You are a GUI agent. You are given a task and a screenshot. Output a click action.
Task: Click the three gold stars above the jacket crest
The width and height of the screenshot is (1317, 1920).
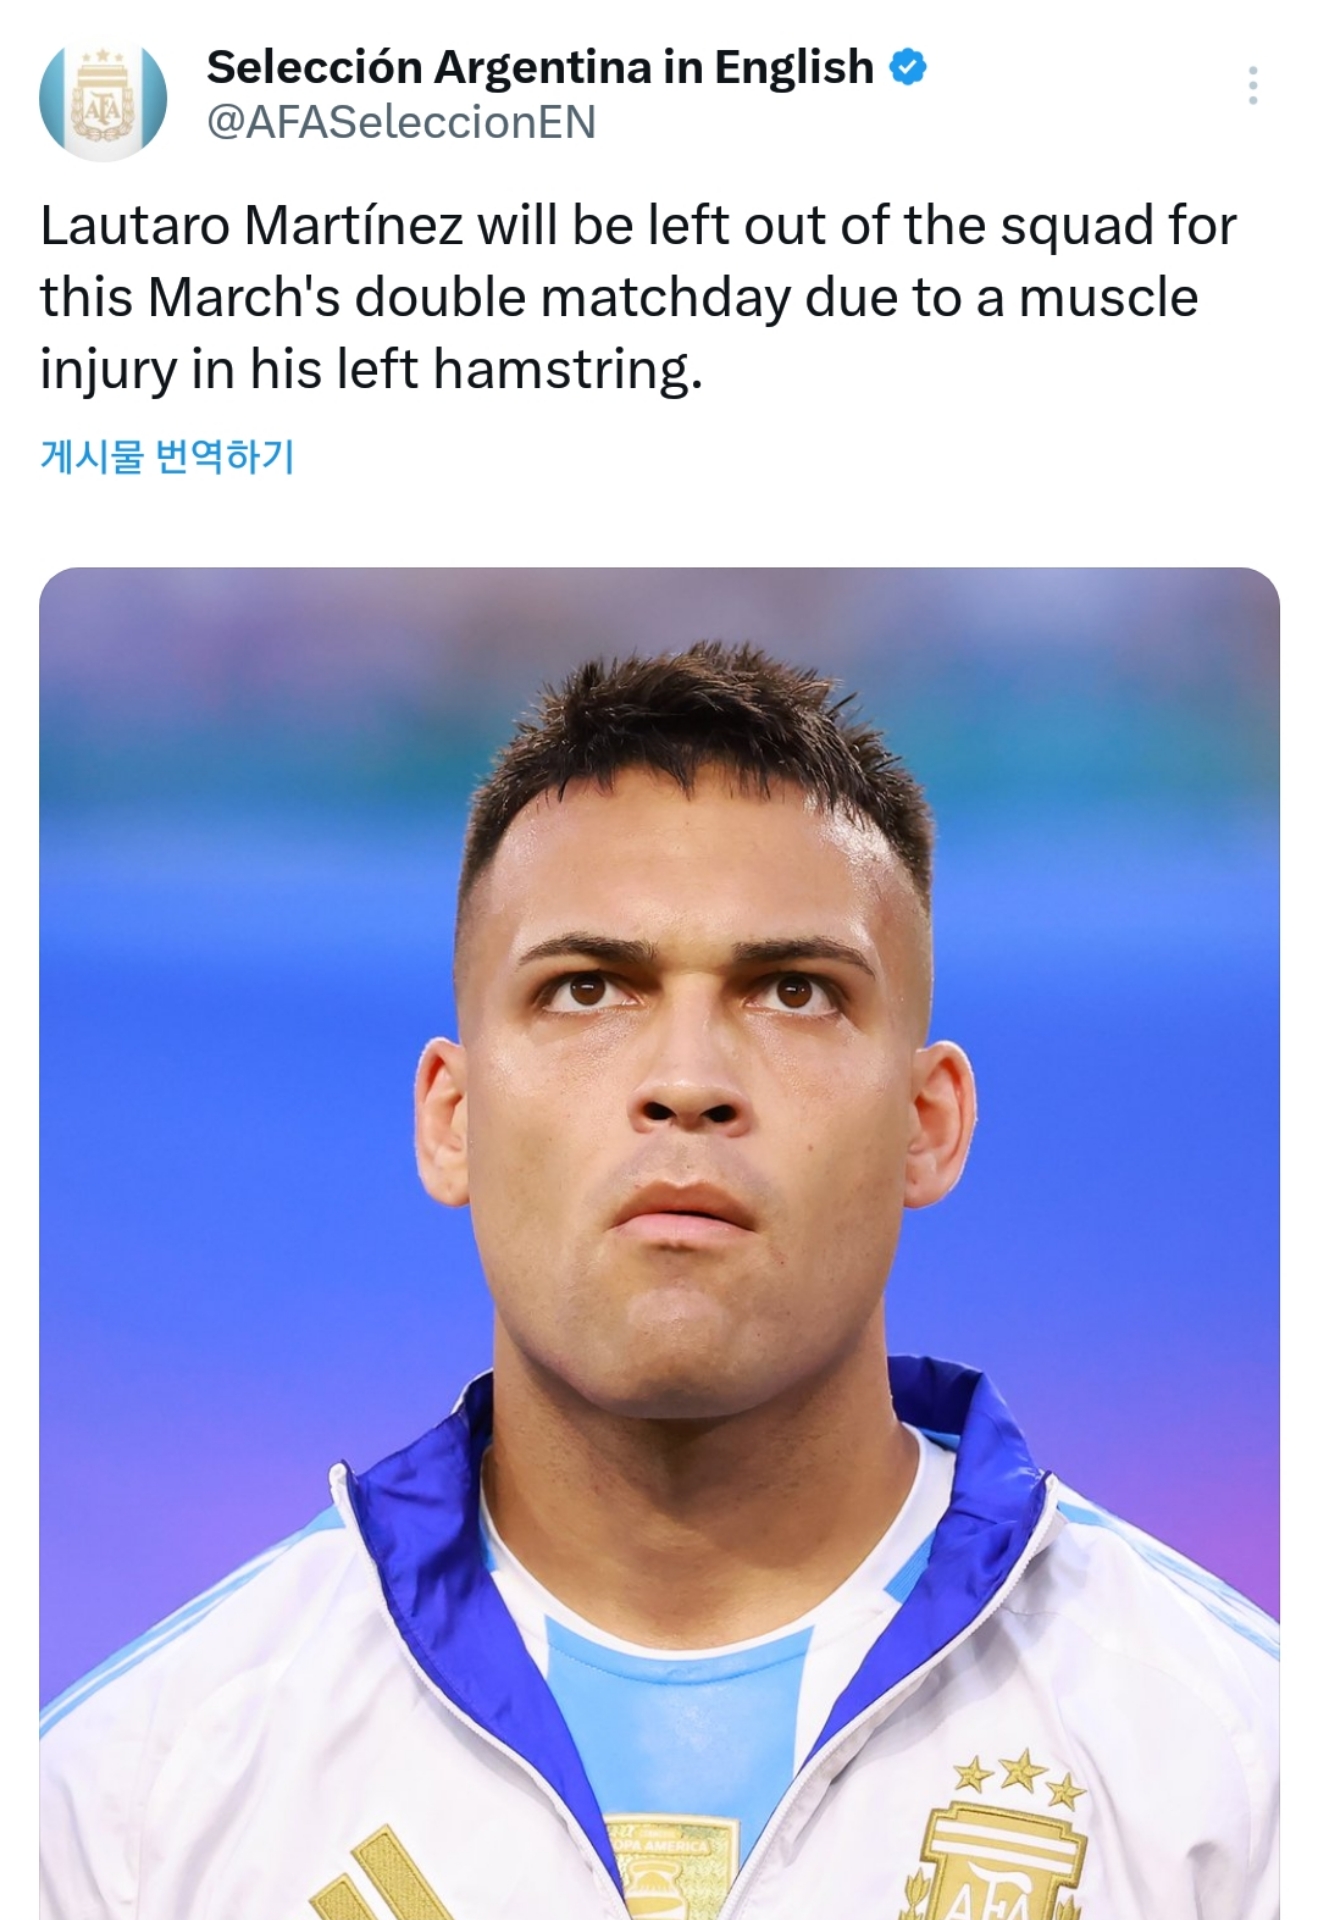pyautogui.click(x=1018, y=1774)
